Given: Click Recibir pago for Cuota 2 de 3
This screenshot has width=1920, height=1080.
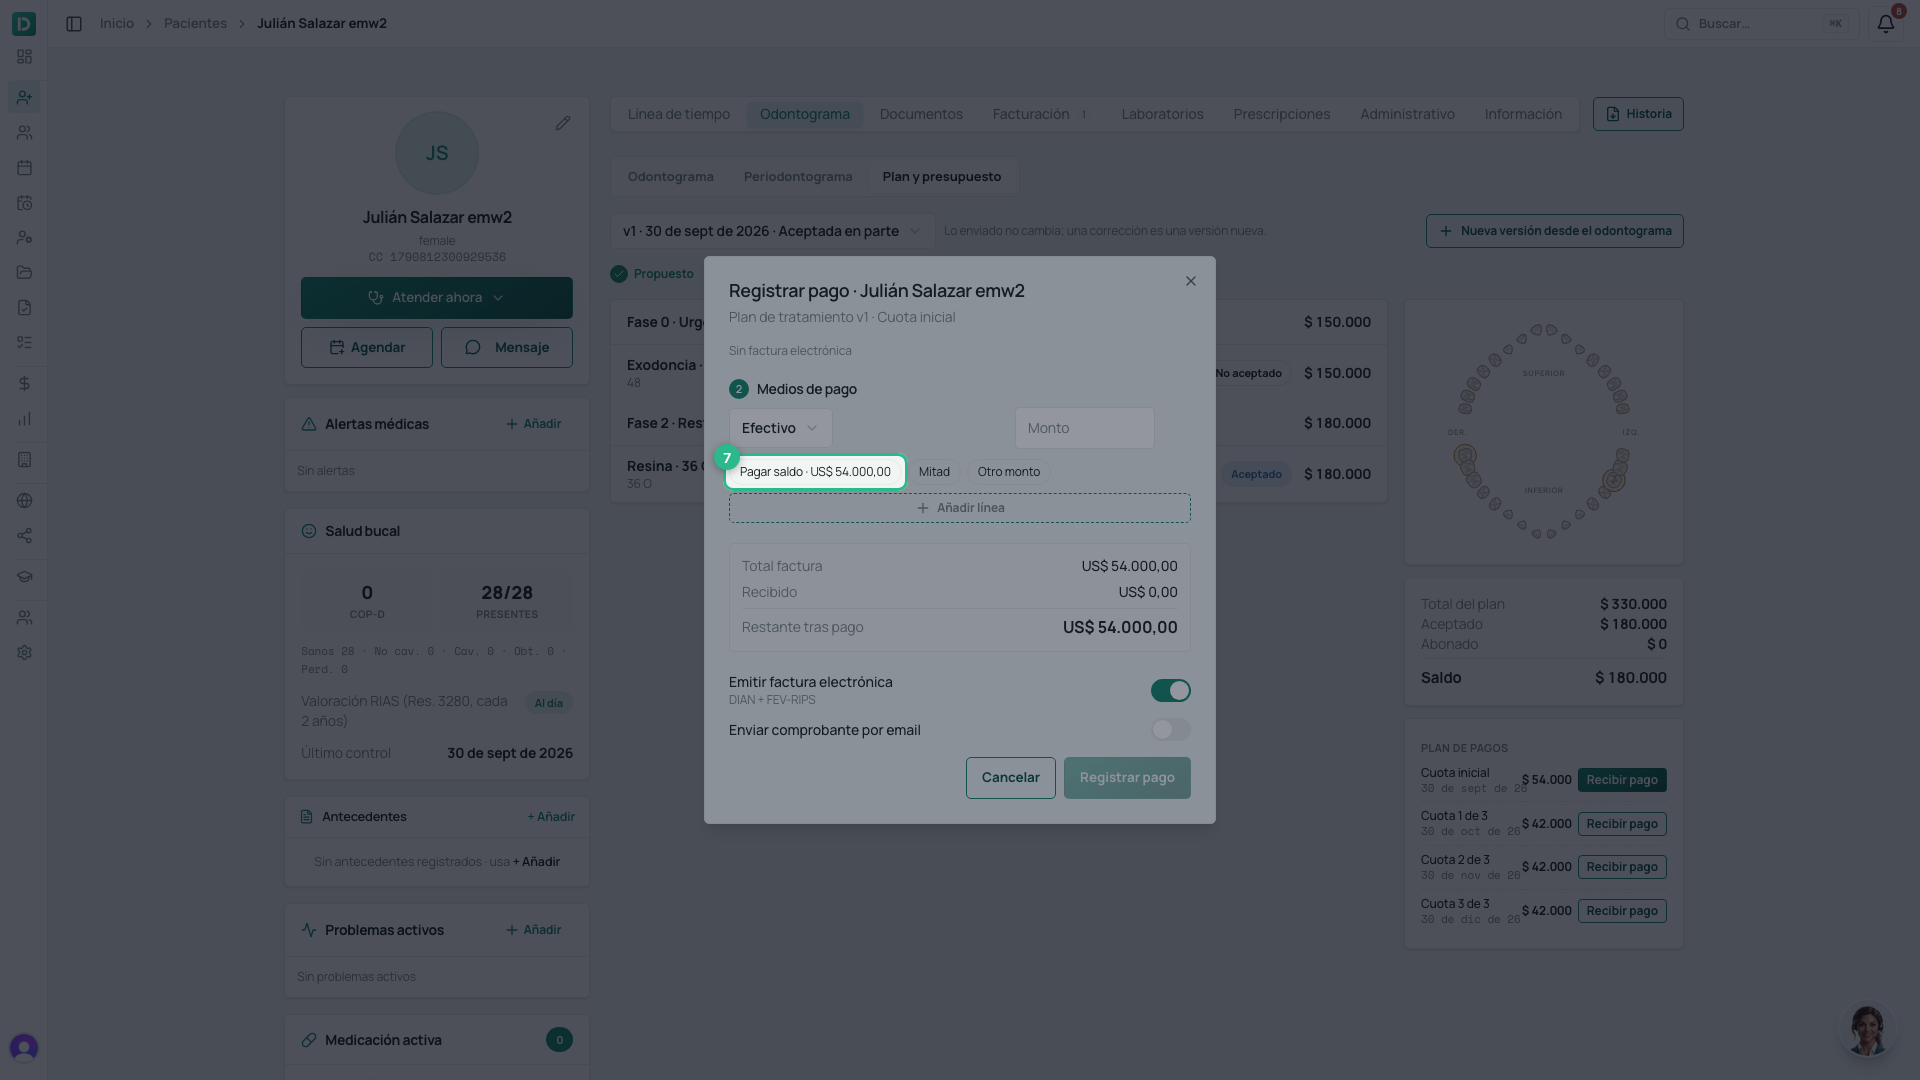Looking at the screenshot, I should coord(1622,867).
